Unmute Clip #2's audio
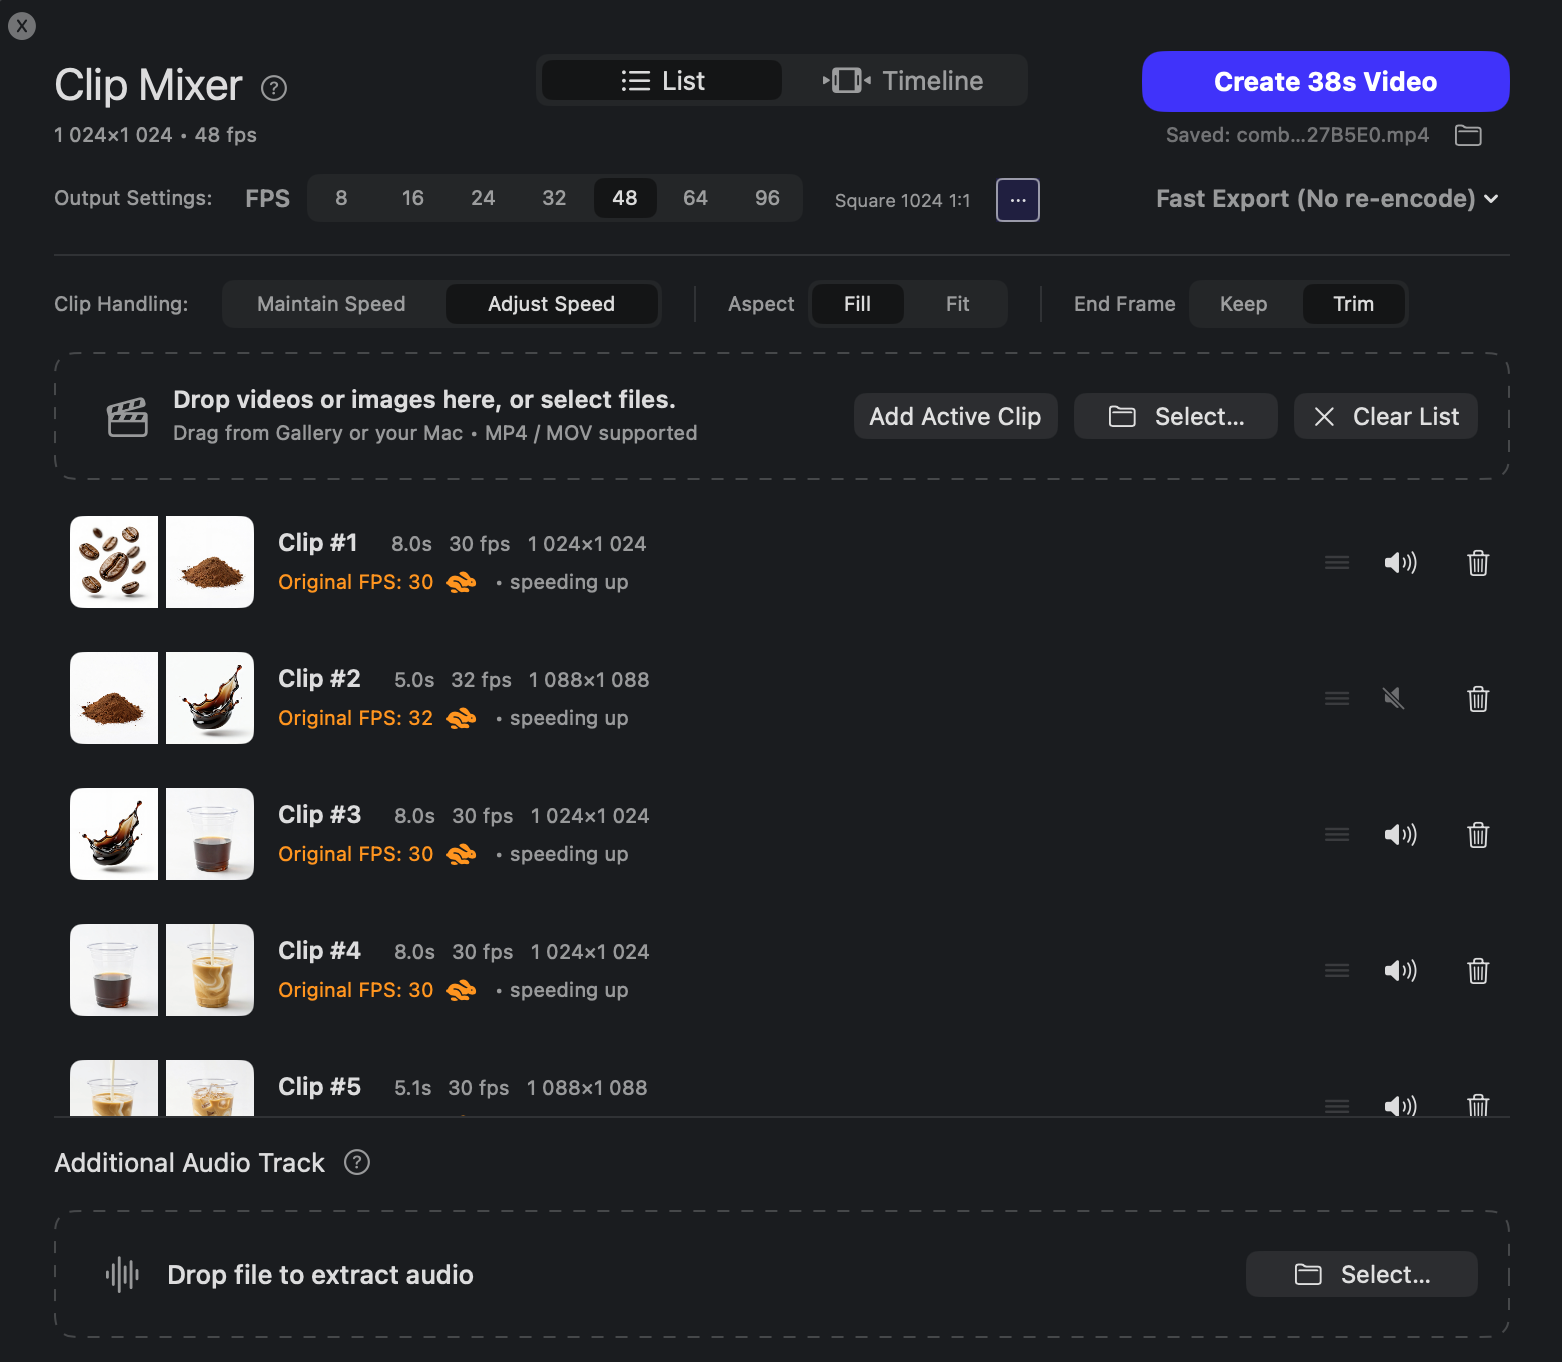 click(1394, 698)
